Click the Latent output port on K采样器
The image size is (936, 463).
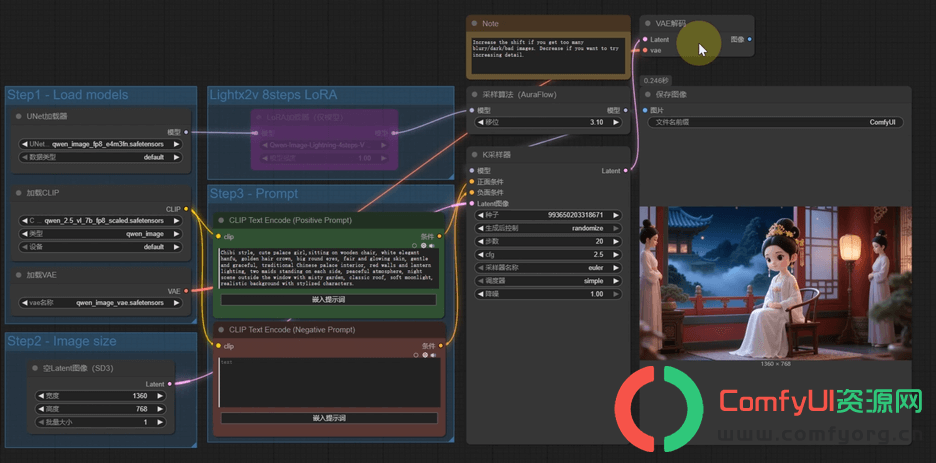pos(626,171)
